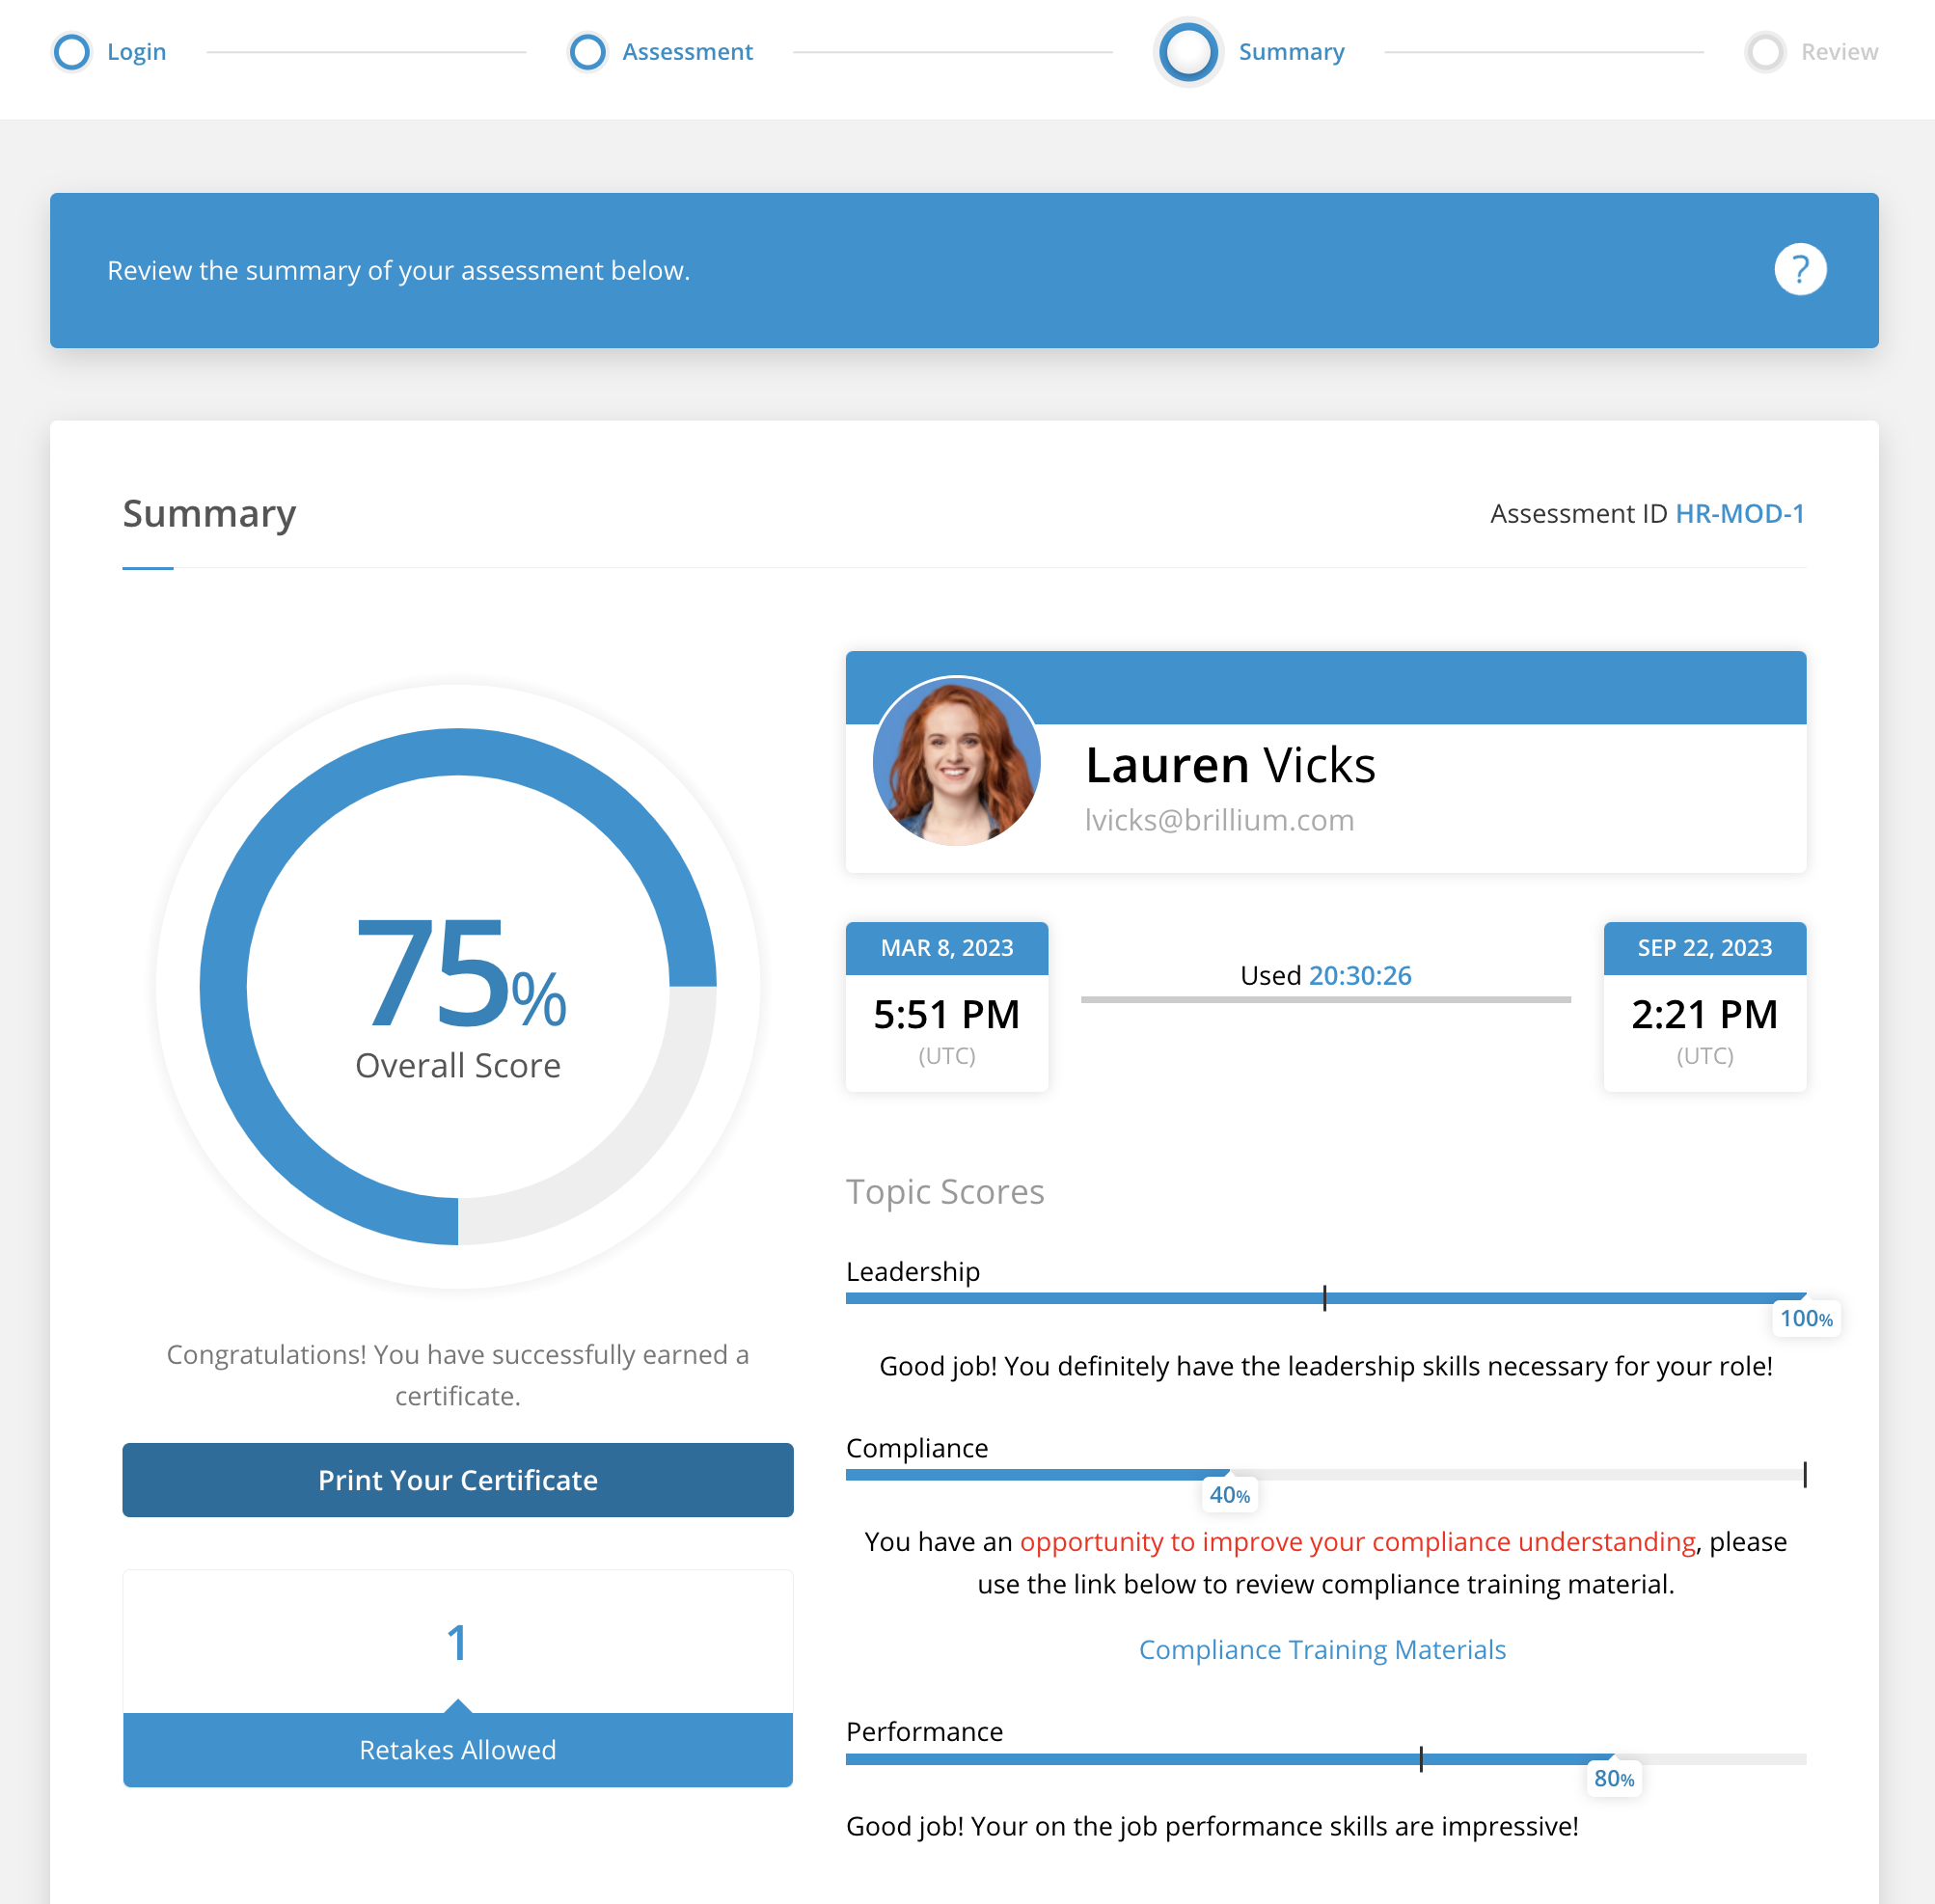Select the Assessment step circle indicator
The width and height of the screenshot is (1935, 1904).
click(x=587, y=51)
